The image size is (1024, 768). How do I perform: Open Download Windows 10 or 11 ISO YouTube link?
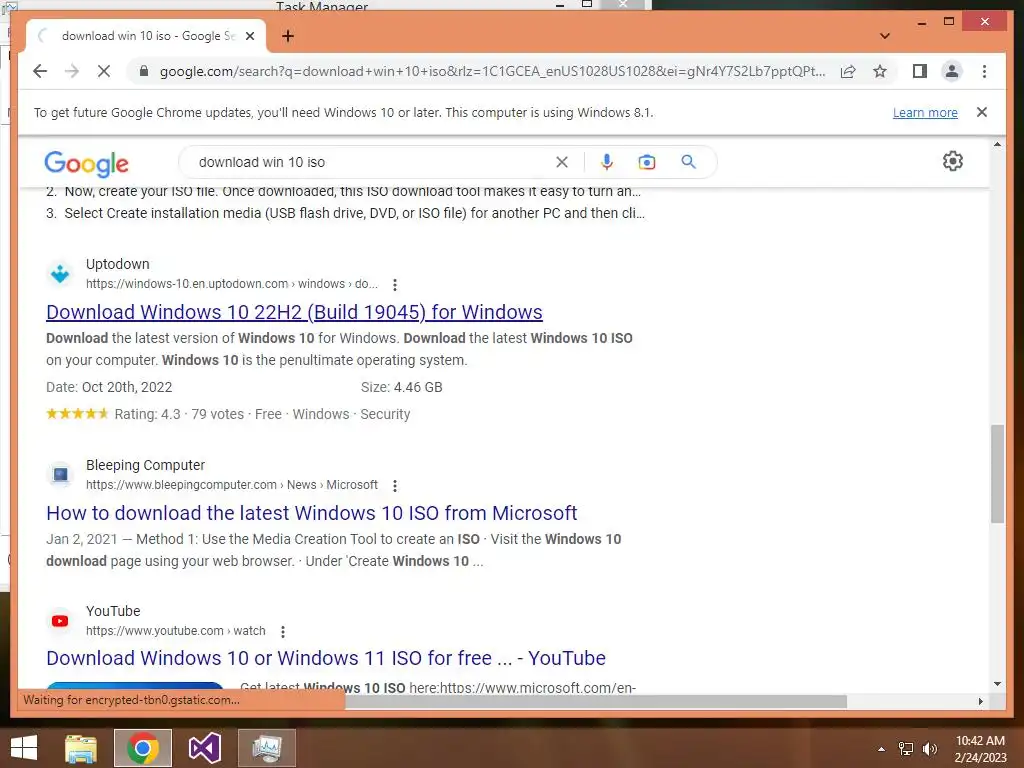click(x=326, y=658)
